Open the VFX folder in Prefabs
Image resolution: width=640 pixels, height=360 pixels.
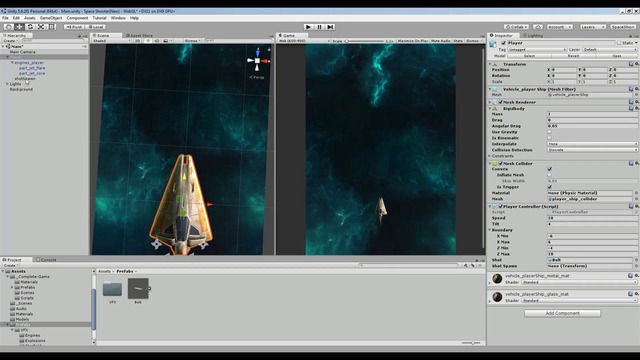pyautogui.click(x=112, y=289)
